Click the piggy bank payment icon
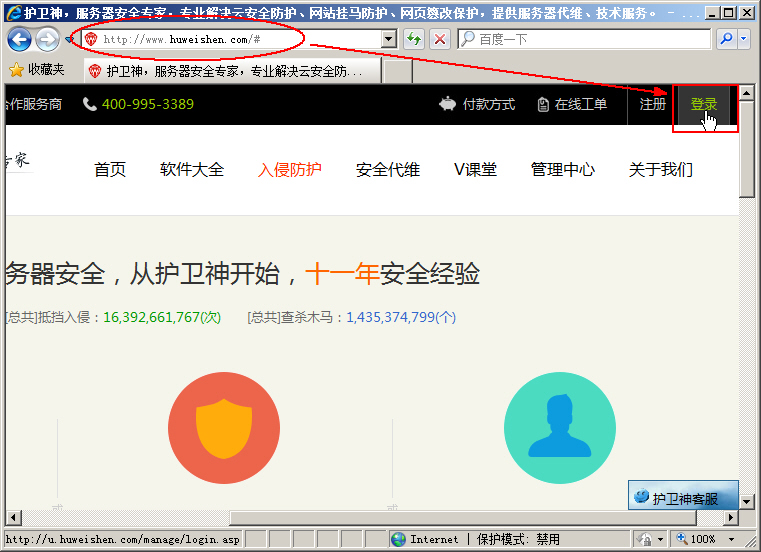 [x=447, y=104]
